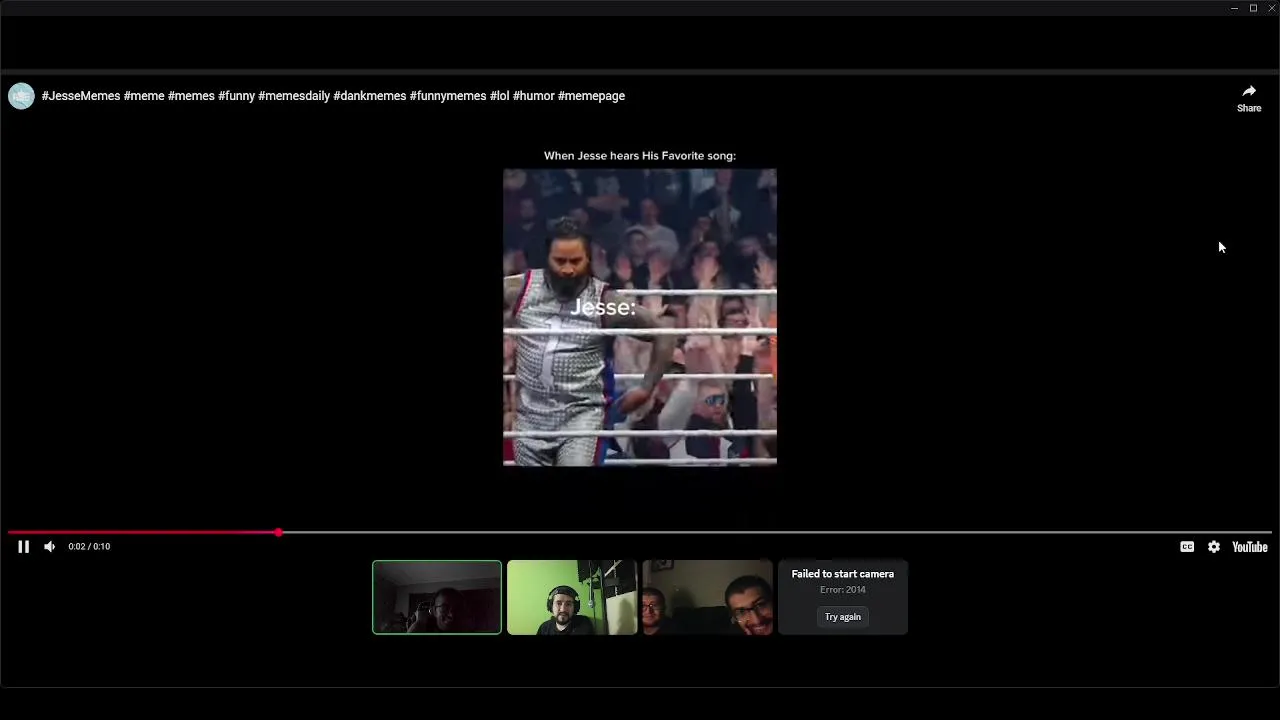Click the video frame with 'Jesse:' caption
Screen dimensions: 1280x720
640,318
